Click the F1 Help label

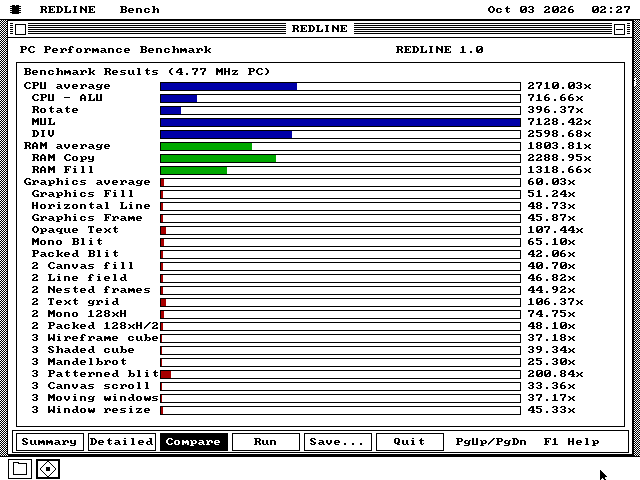tap(571, 442)
